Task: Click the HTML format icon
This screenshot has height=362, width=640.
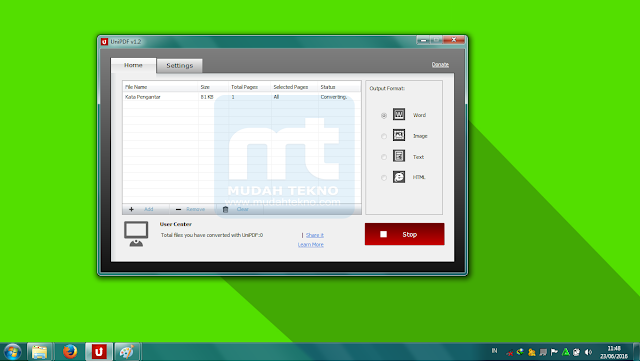Action: [x=399, y=177]
